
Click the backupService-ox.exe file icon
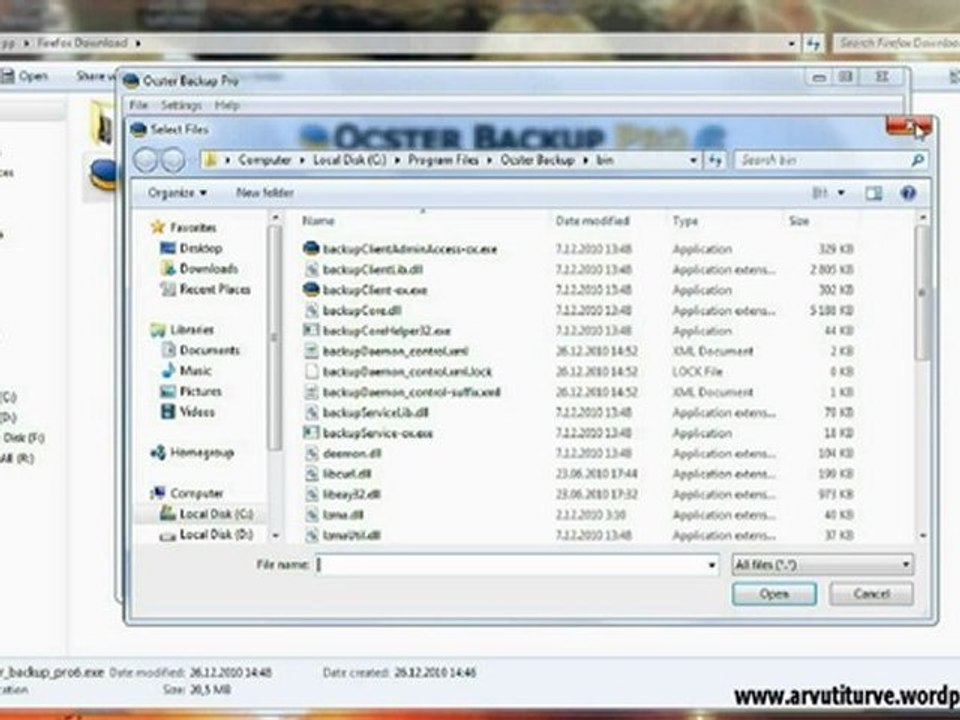click(312, 433)
